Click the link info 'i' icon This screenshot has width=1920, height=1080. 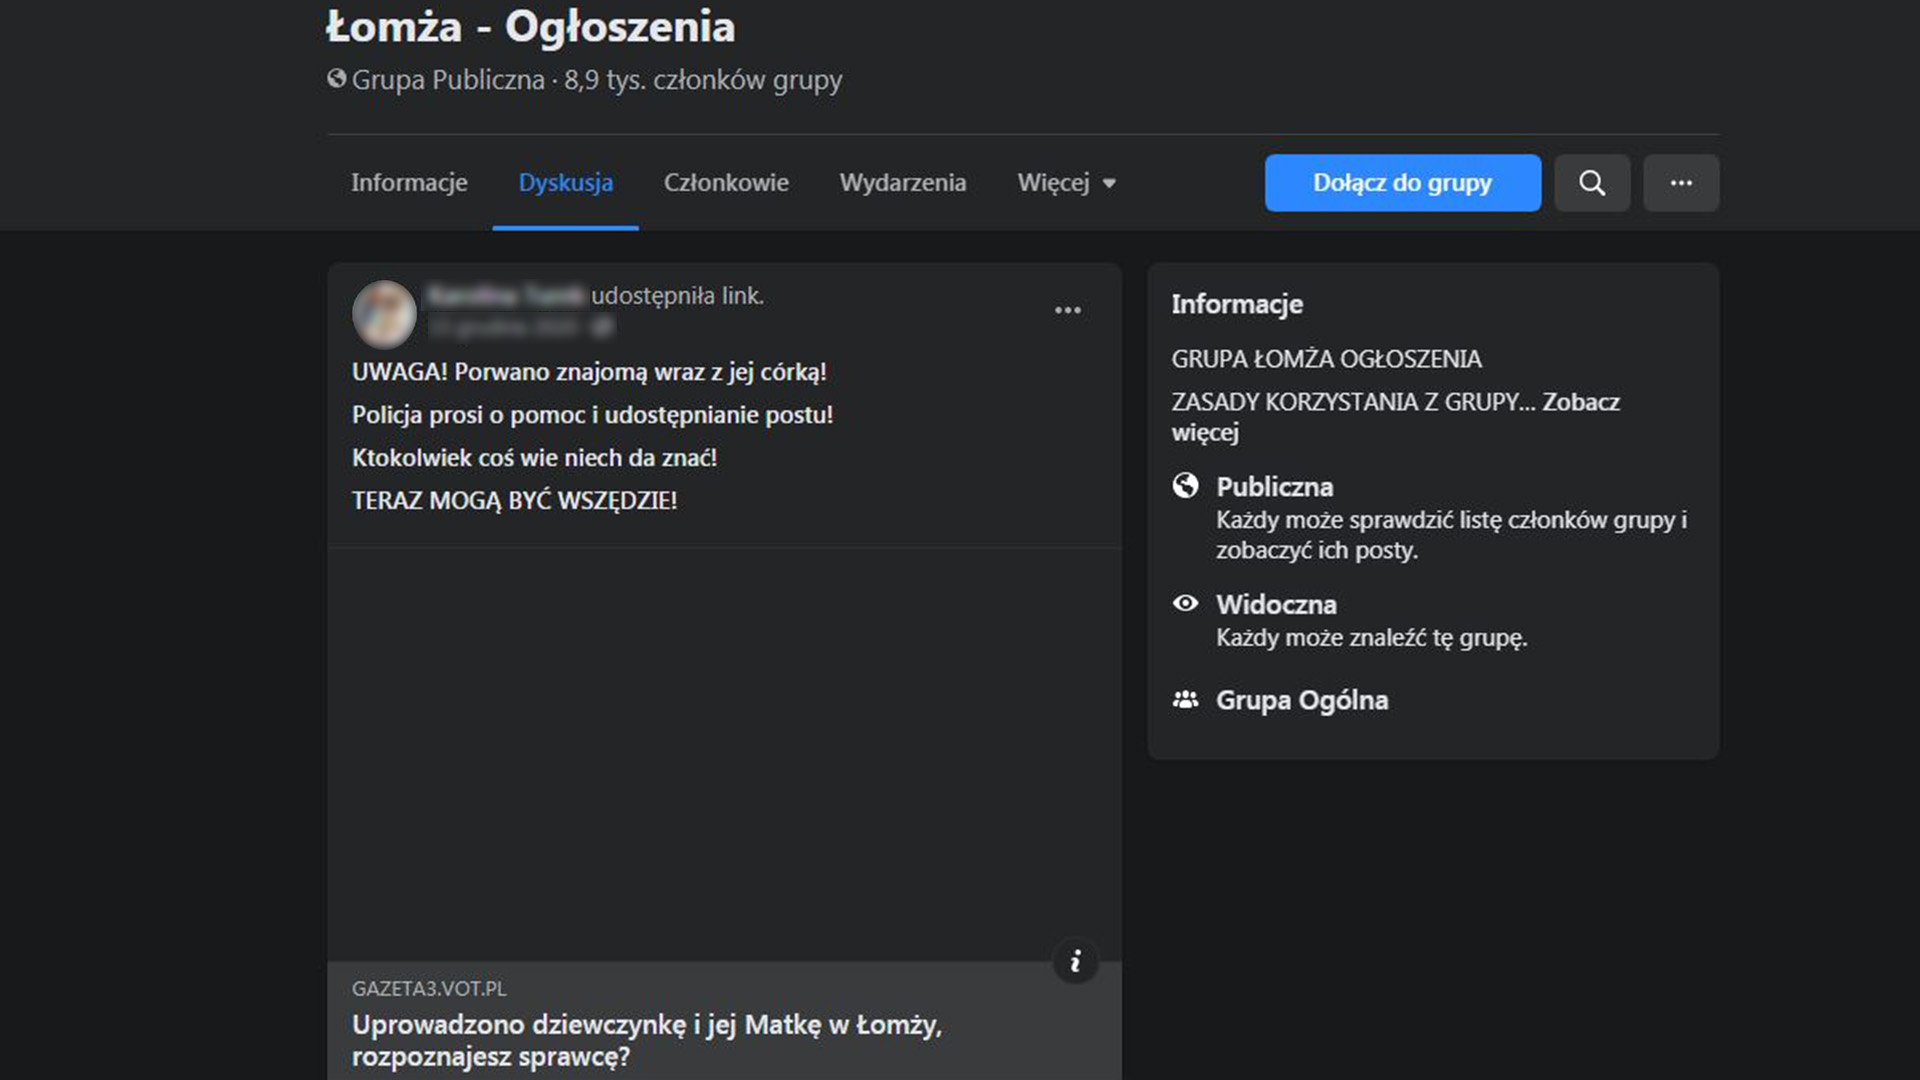pos(1075,961)
